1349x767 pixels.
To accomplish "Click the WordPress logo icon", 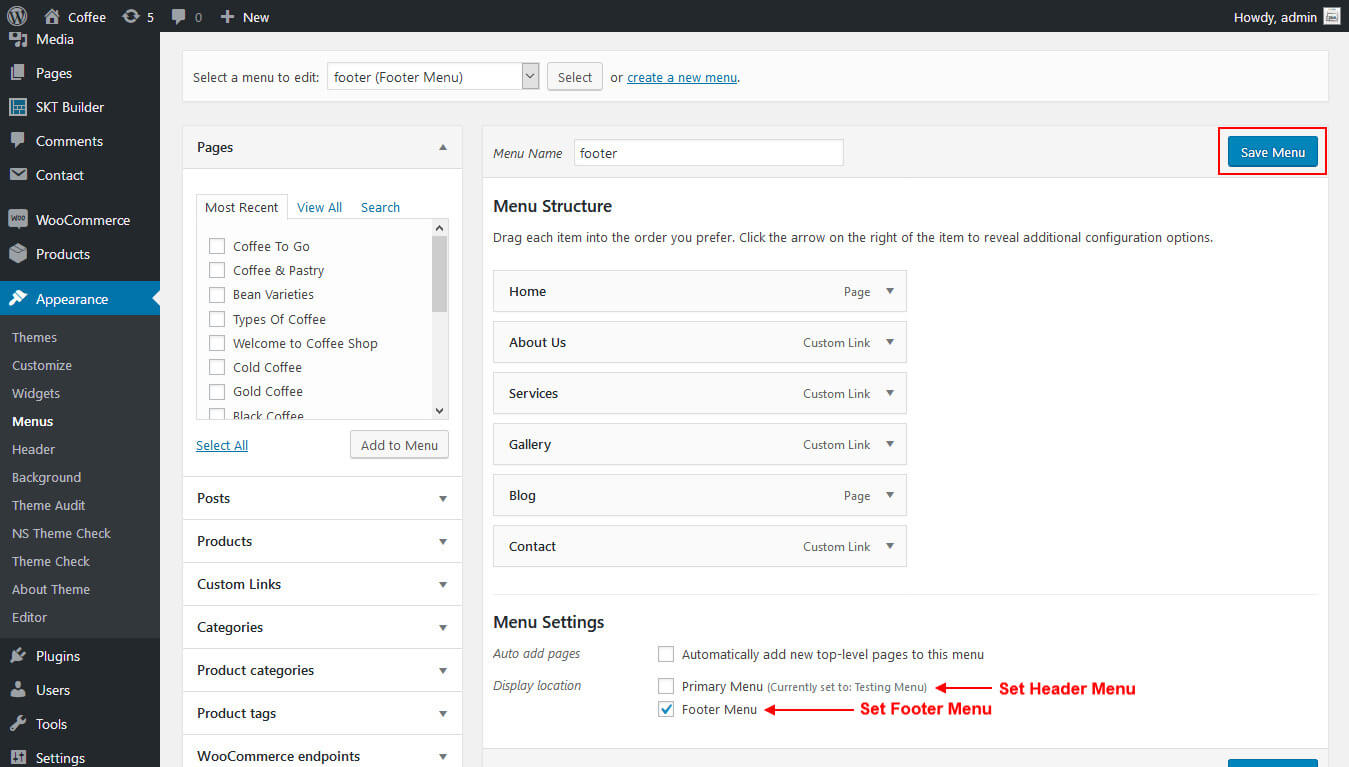I will [x=17, y=16].
